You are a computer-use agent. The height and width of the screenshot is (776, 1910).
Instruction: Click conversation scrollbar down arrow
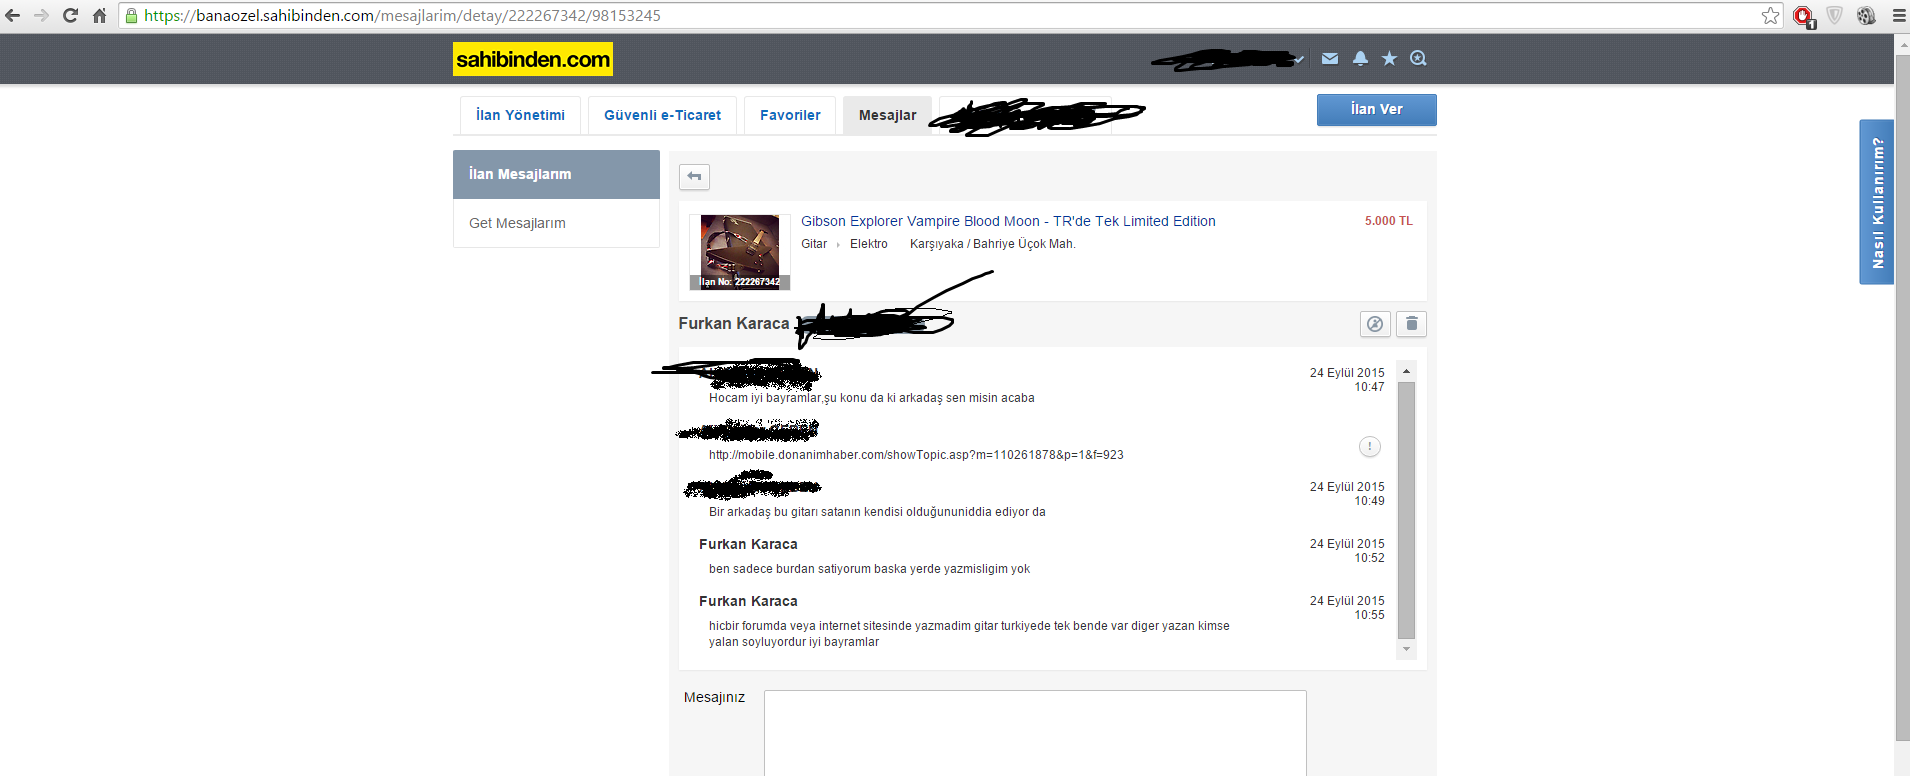click(x=1406, y=649)
